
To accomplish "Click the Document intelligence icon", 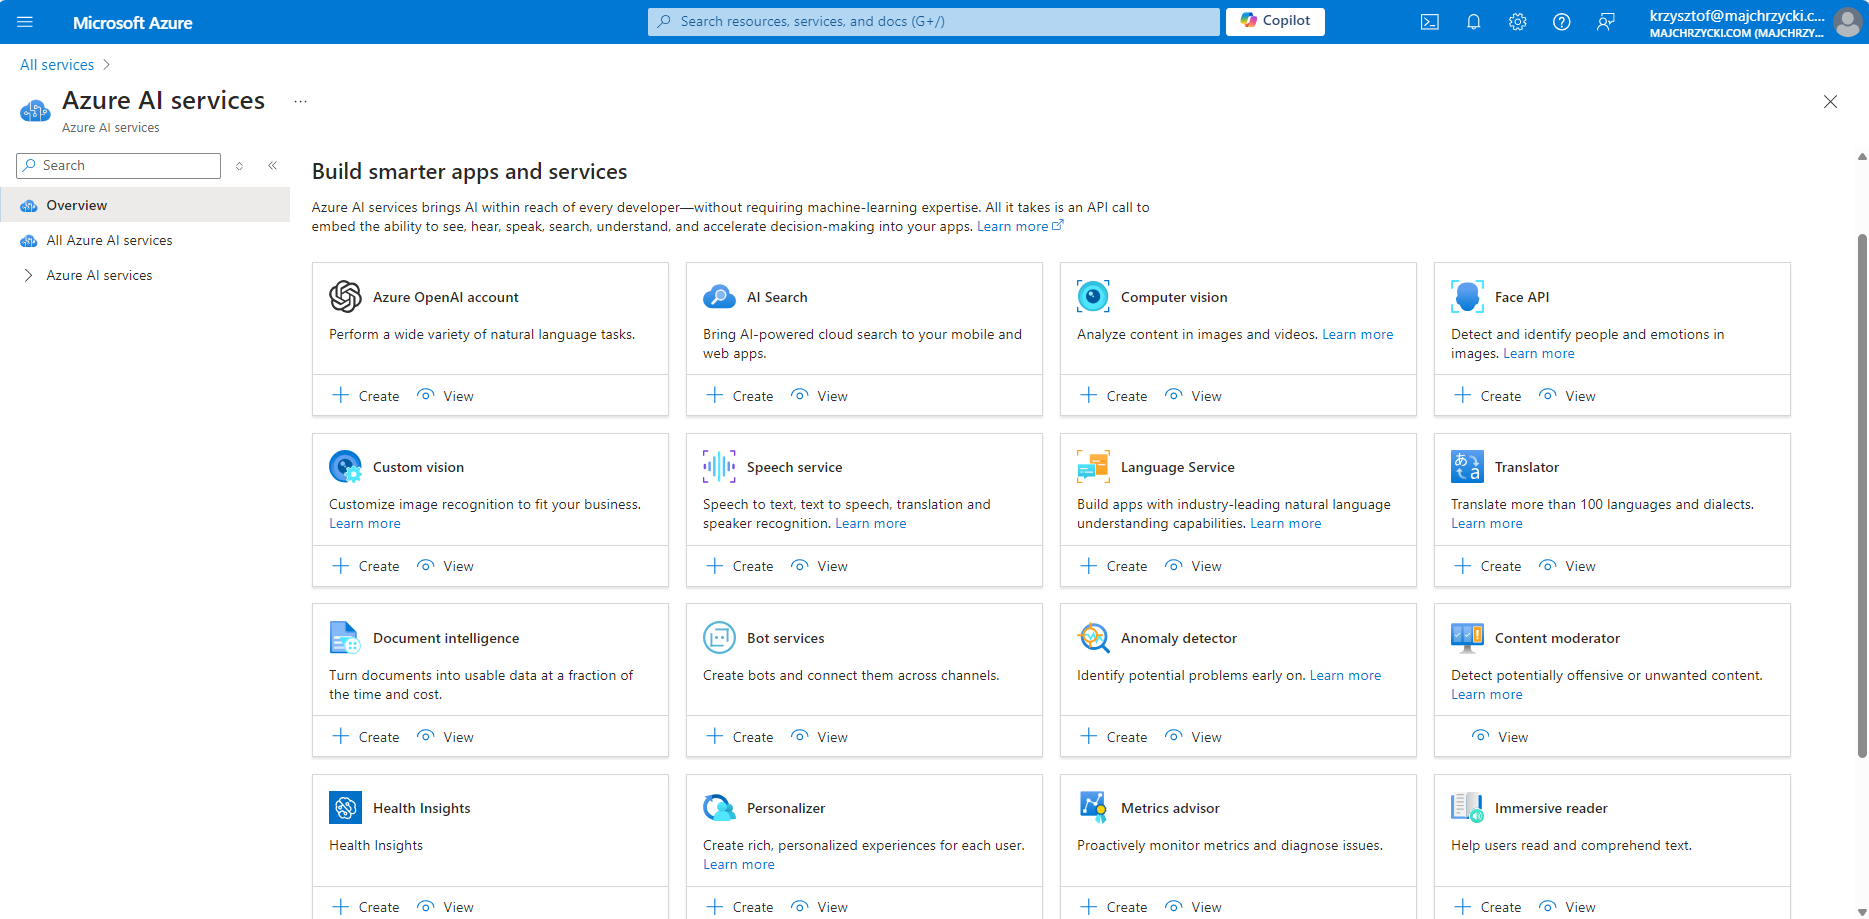I will point(345,638).
